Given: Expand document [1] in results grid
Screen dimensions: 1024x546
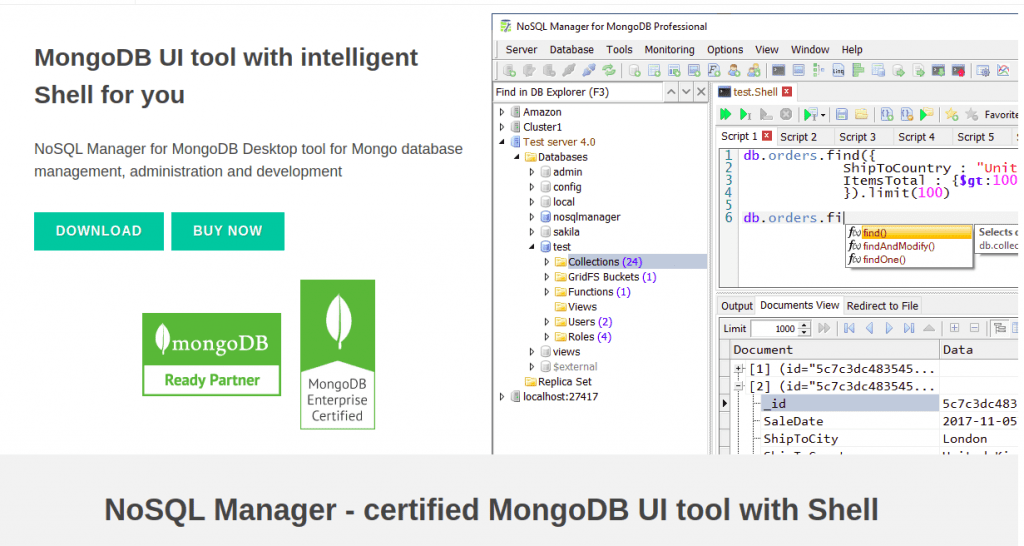Looking at the screenshot, I should click(x=739, y=369).
